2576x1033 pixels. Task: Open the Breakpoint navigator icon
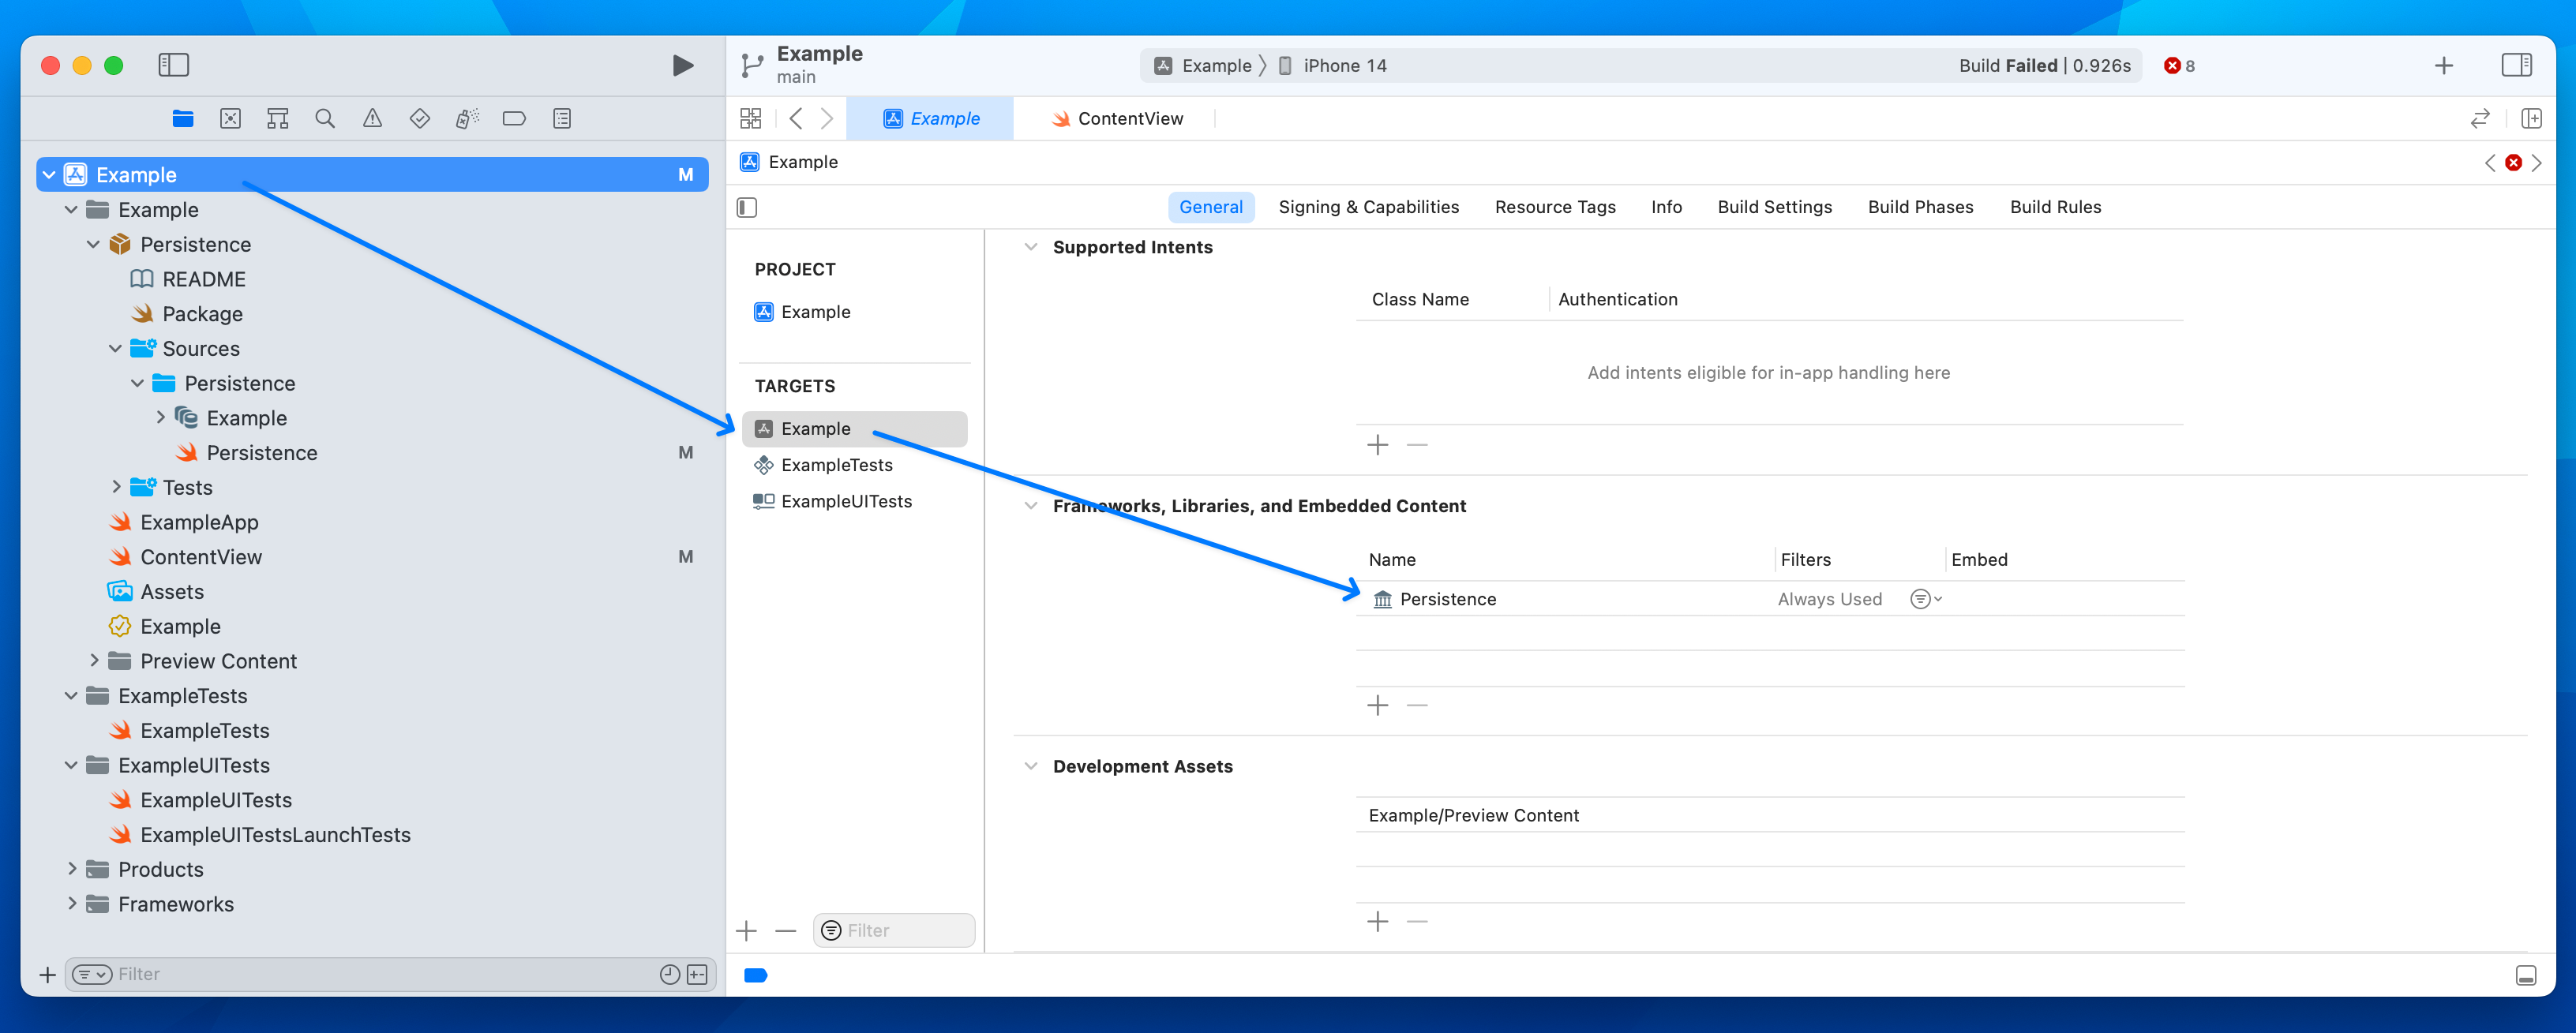point(514,119)
